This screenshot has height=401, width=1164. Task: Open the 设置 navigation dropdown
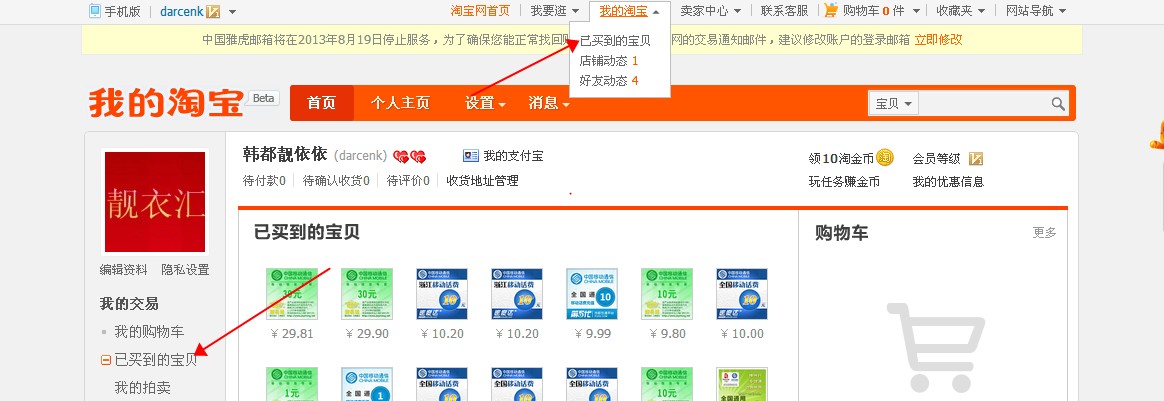point(485,103)
